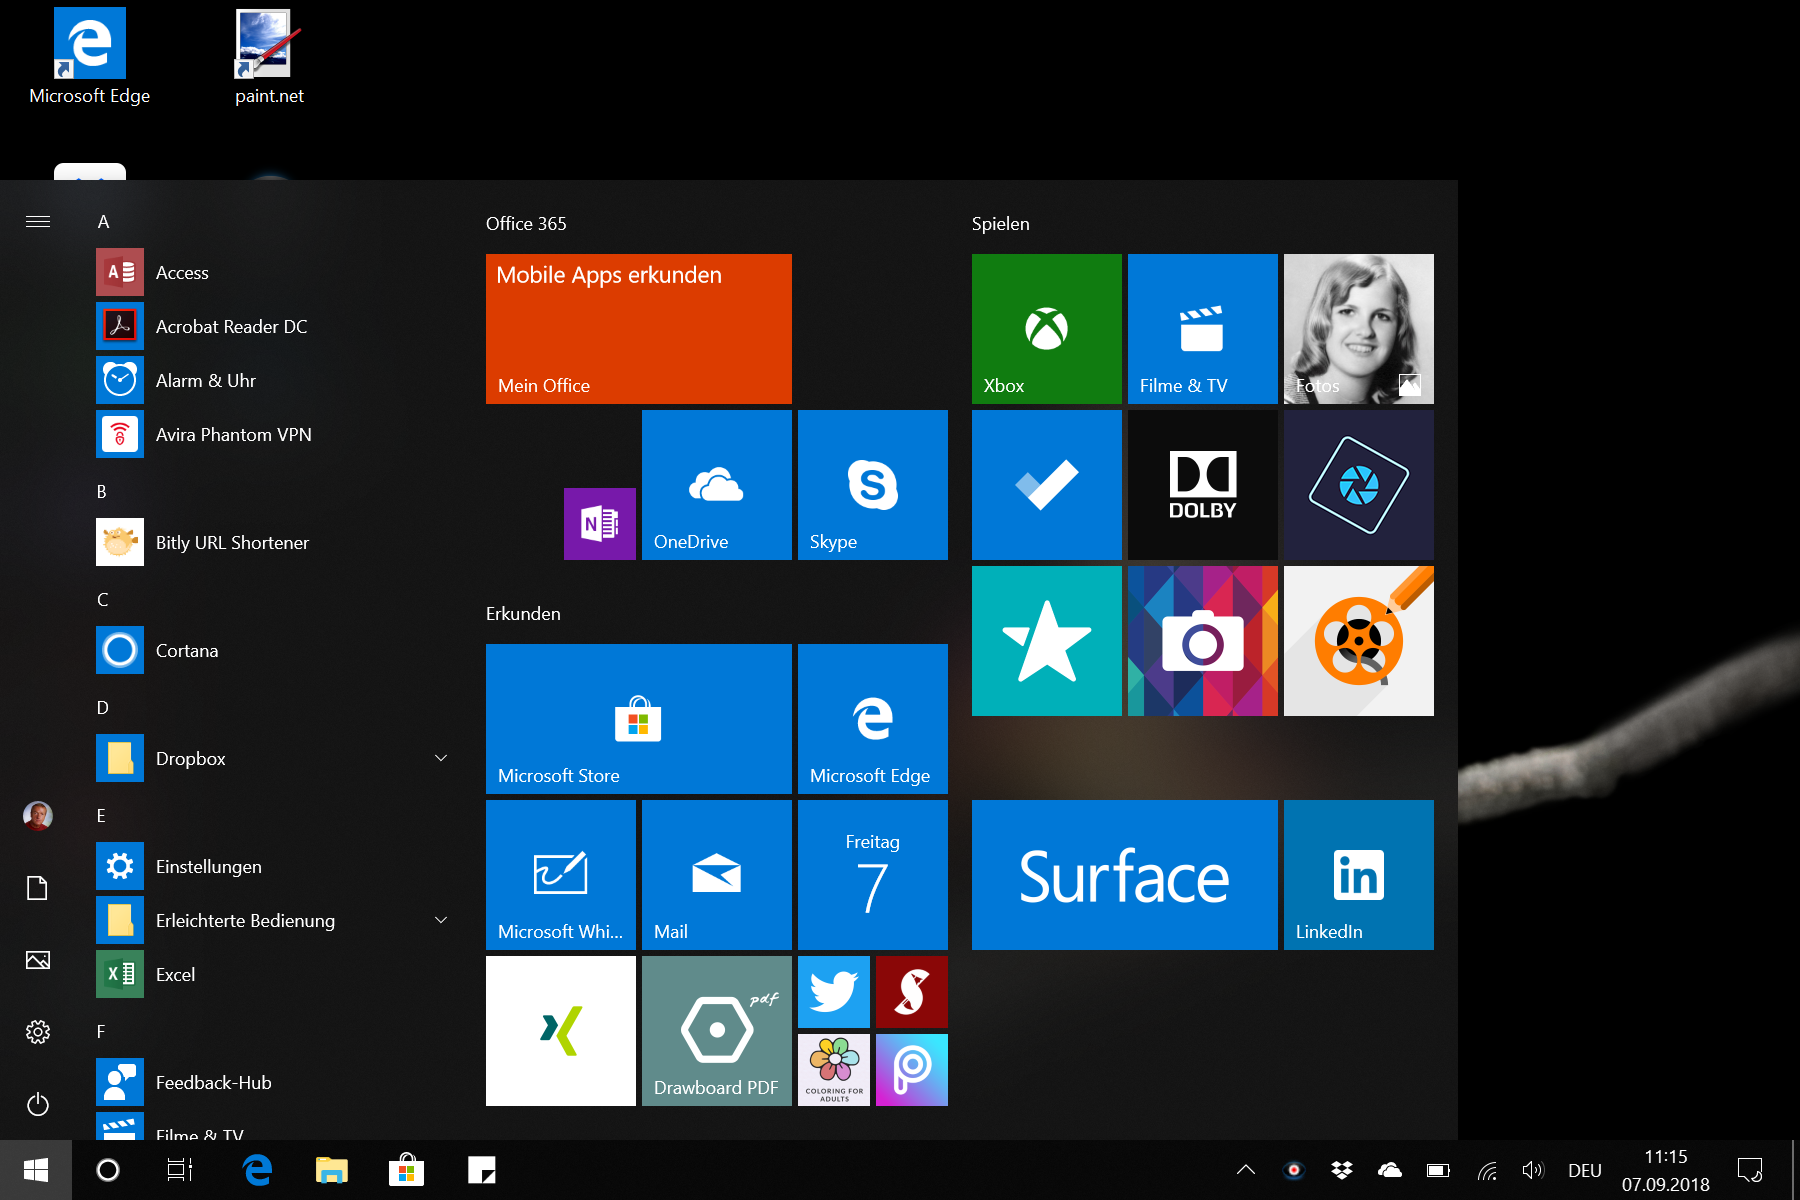Click the Windows Start button

click(36, 1170)
